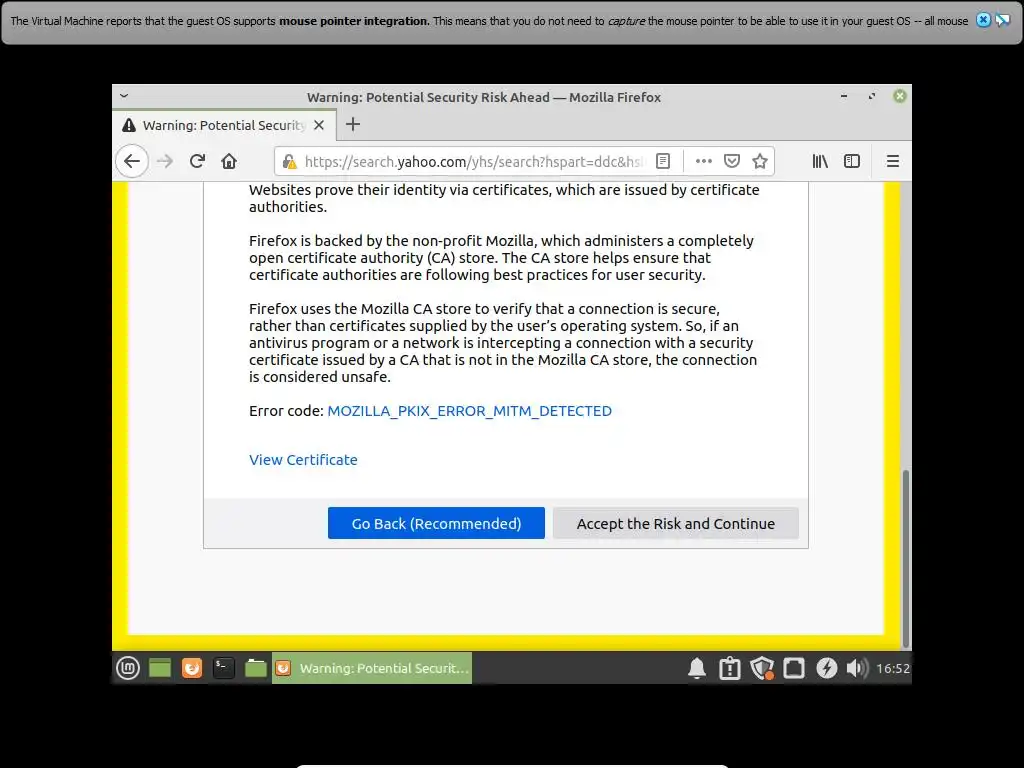Image resolution: width=1024 pixels, height=768 pixels.
Task: Select the Warning: Potential Security tab
Action: pyautogui.click(x=224, y=125)
